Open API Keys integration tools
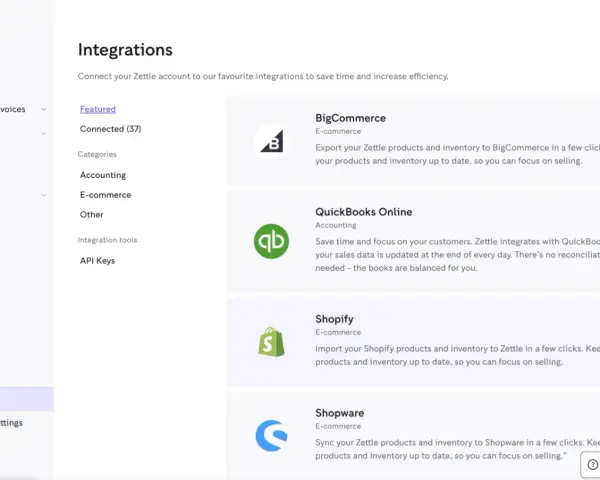The width and height of the screenshot is (600, 480). pyautogui.click(x=97, y=261)
